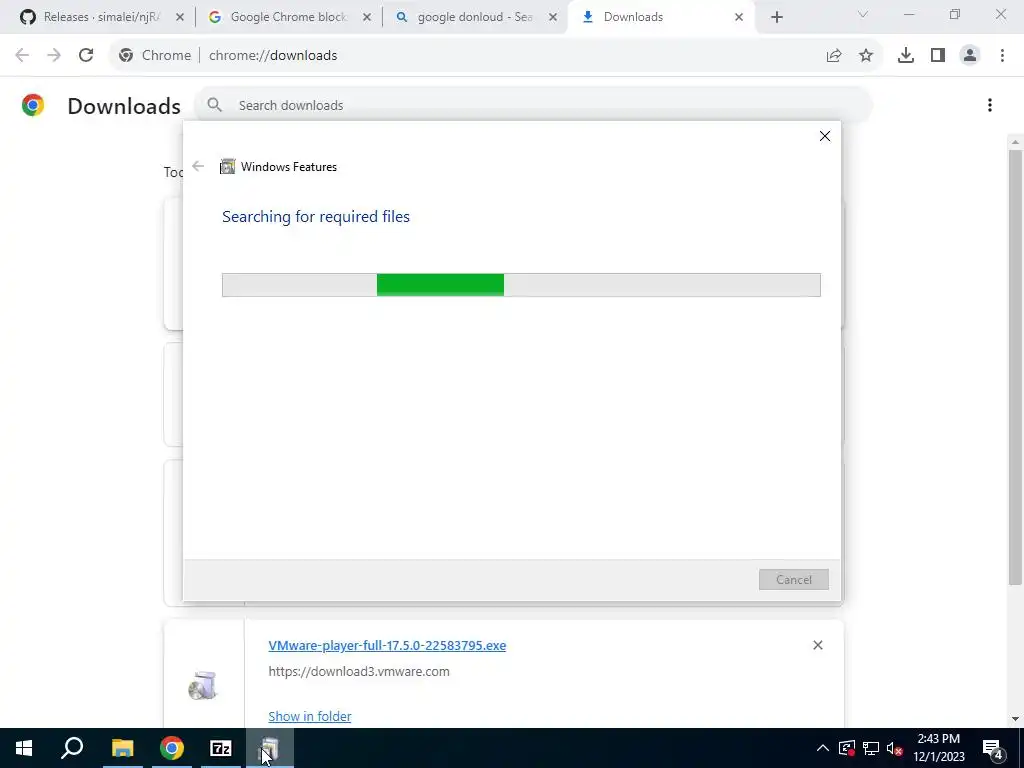Open the Windows Start menu
Image resolution: width=1024 pixels, height=768 pixels.
(24, 748)
